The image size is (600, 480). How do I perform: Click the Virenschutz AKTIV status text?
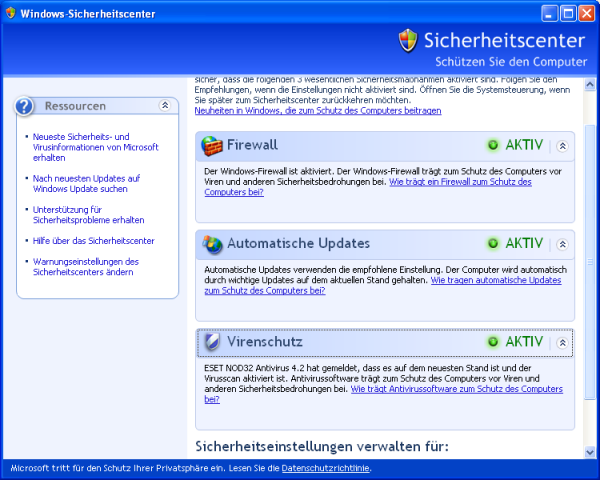click(524, 342)
